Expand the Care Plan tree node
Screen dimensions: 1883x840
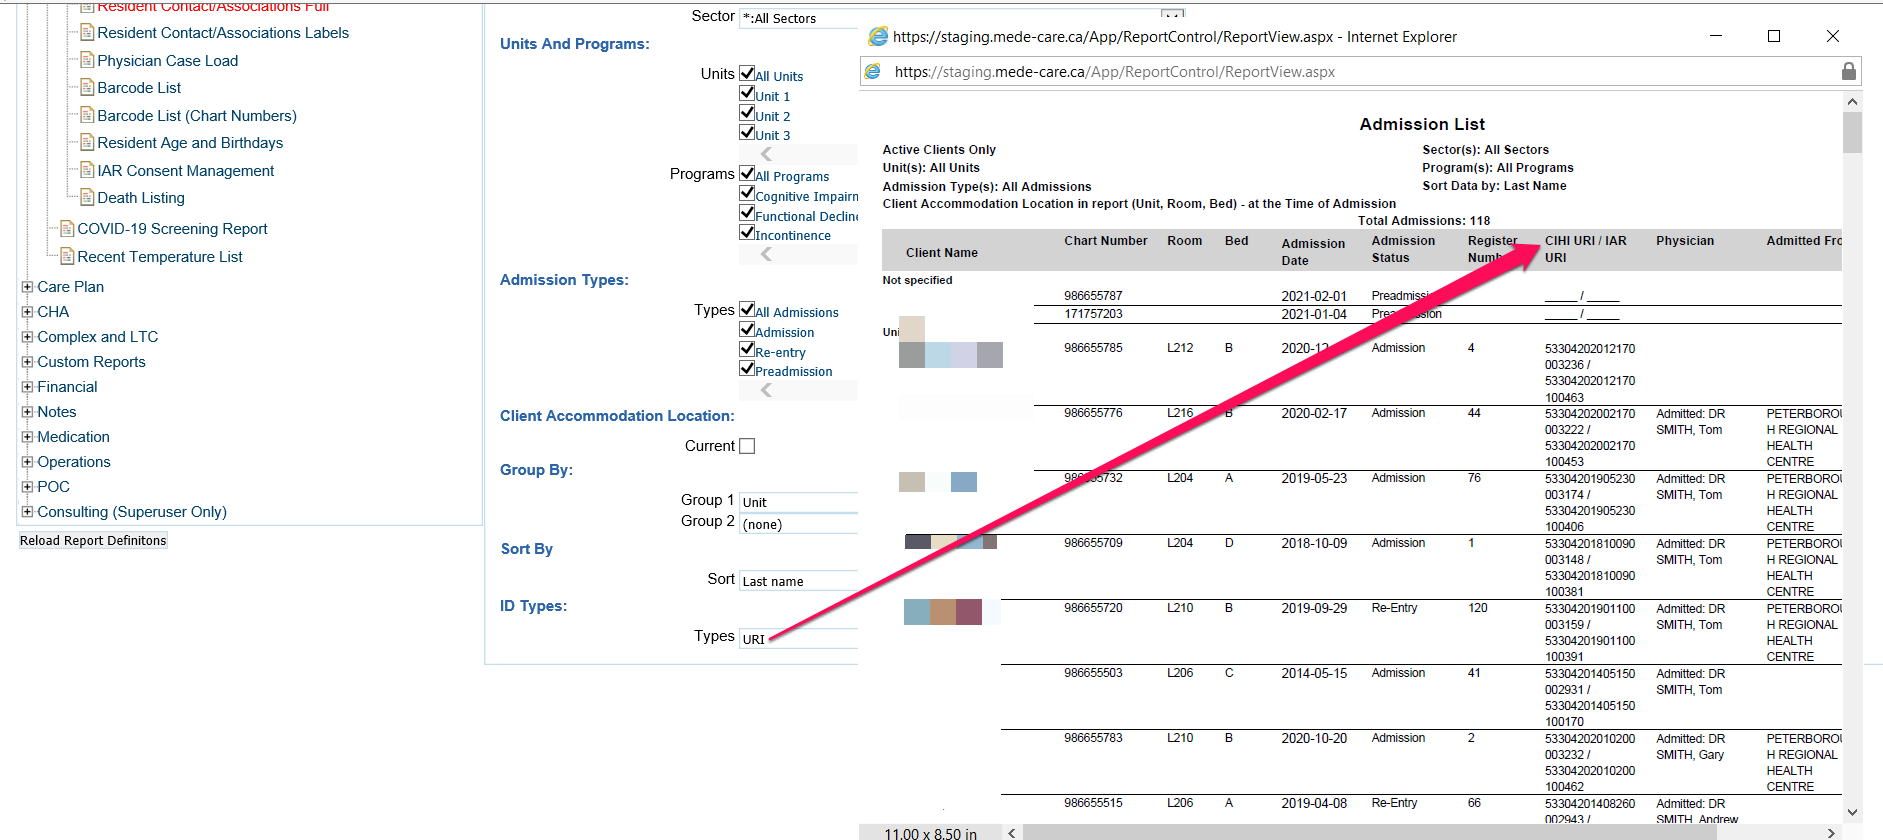(x=27, y=287)
